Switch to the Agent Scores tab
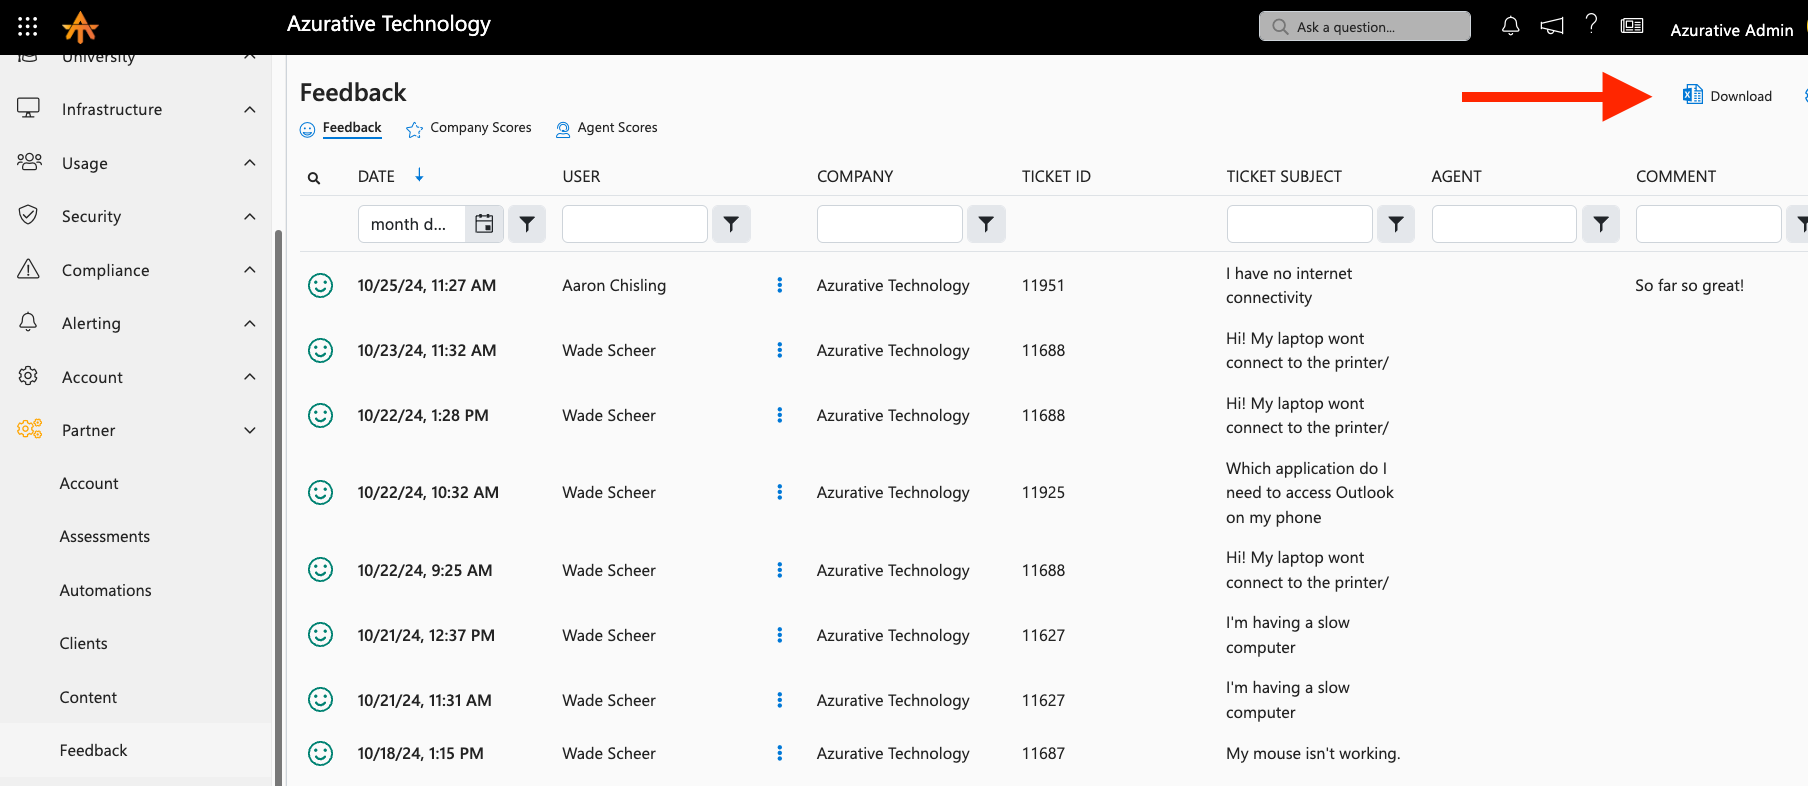Screen dimensions: 1808x786 [x=606, y=128]
